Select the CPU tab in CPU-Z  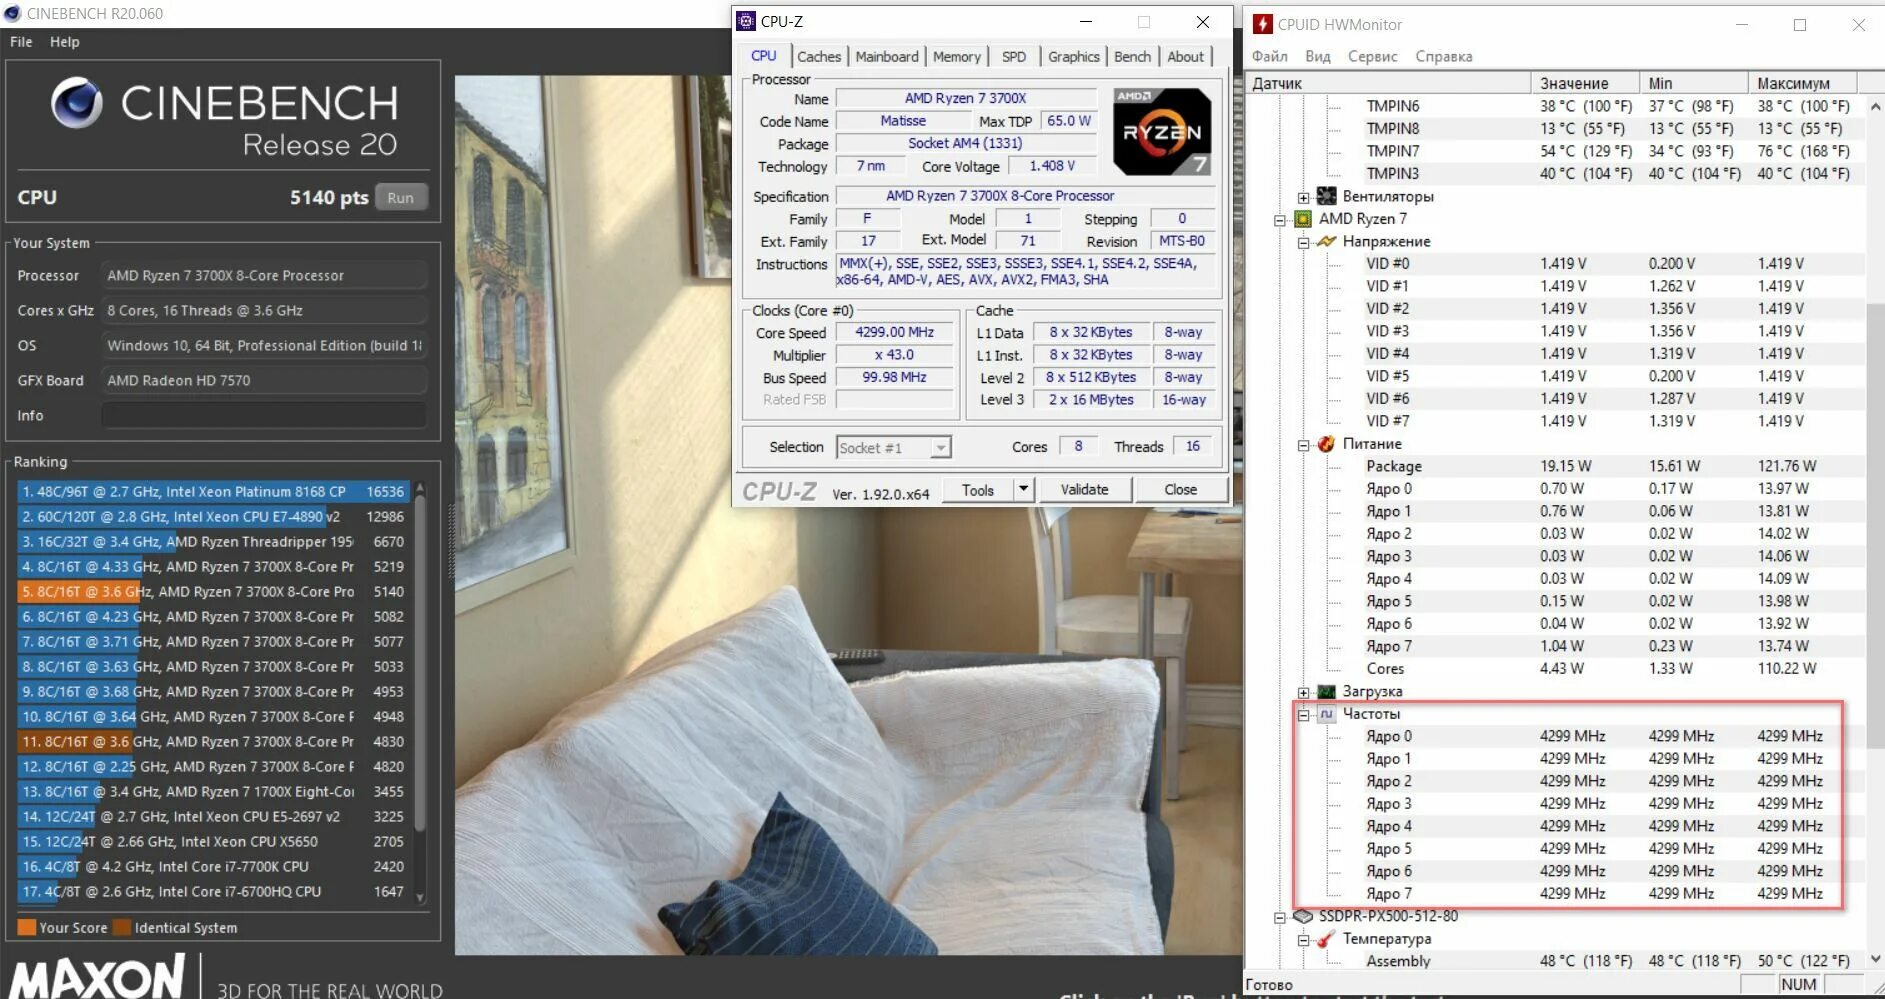tap(764, 56)
